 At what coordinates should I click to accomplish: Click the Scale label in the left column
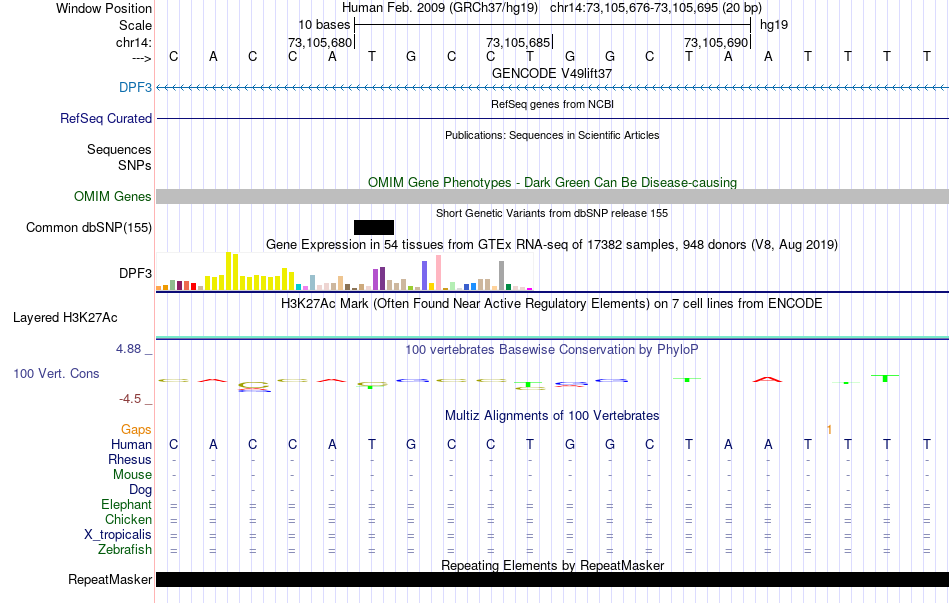[x=135, y=25]
